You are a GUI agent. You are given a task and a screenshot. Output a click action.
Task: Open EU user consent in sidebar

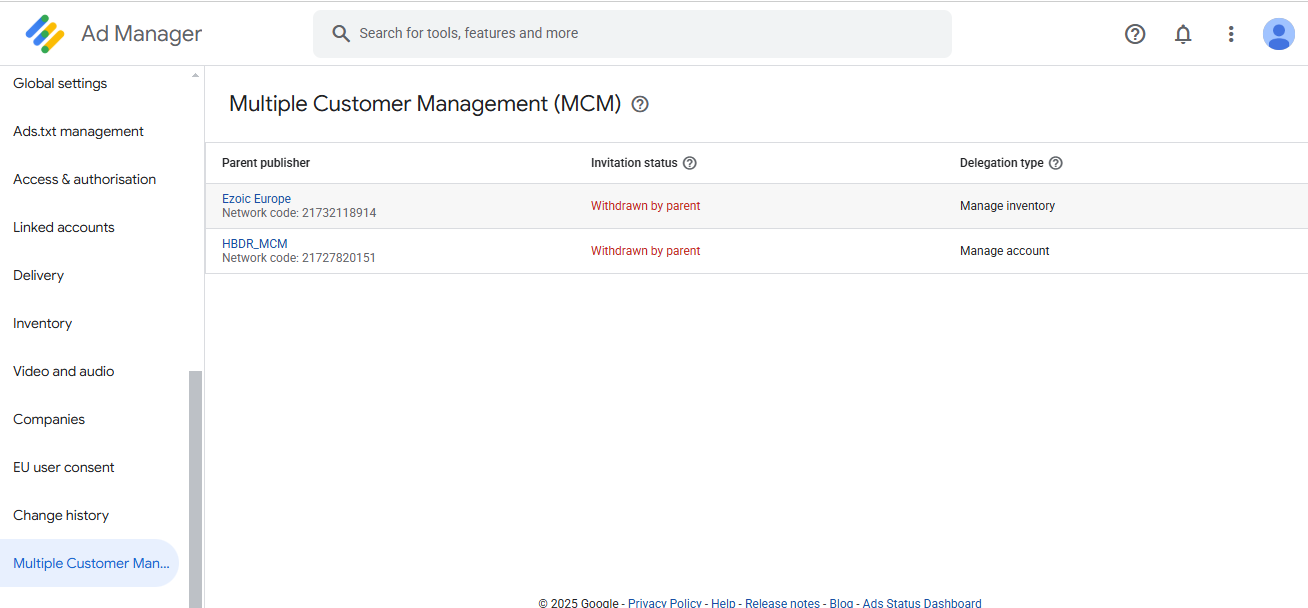[63, 467]
